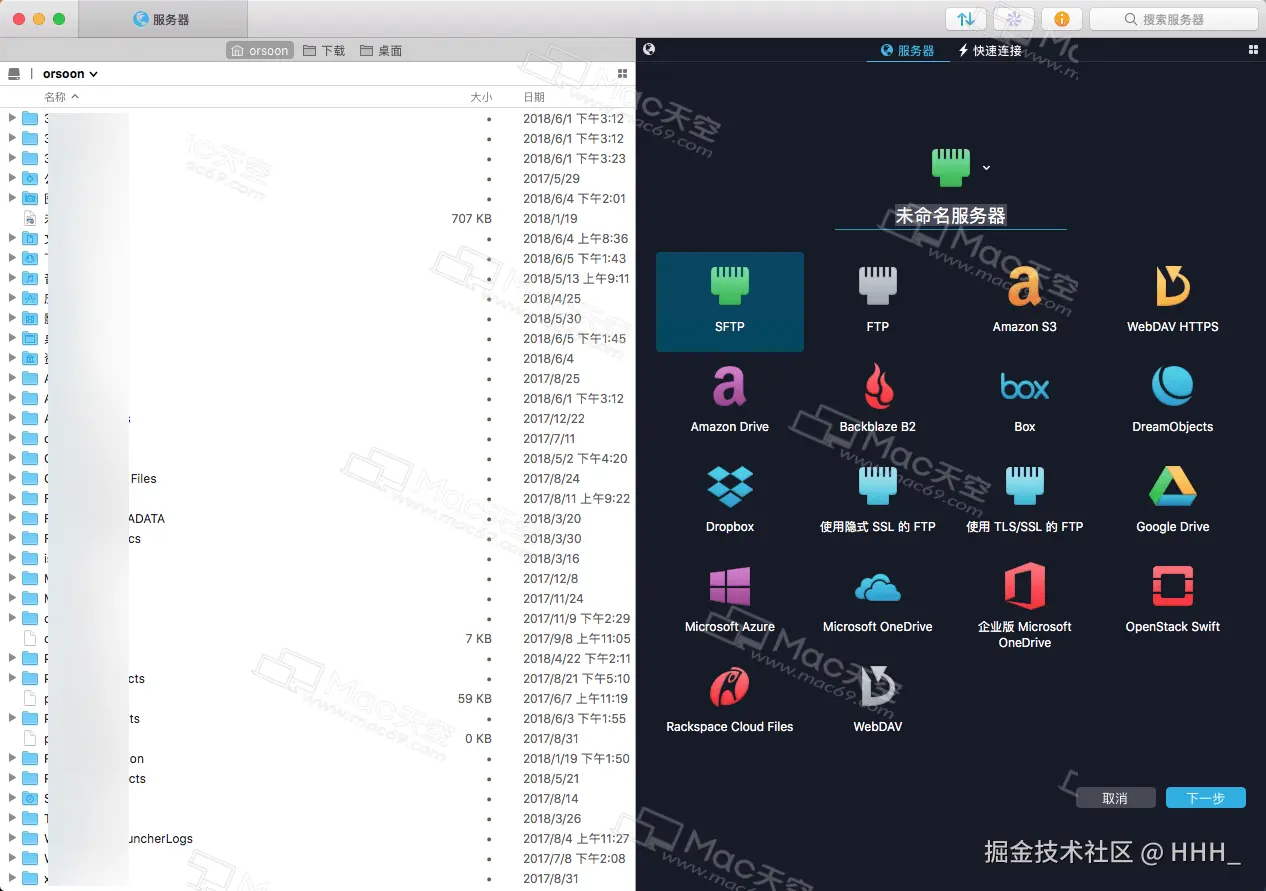Image resolution: width=1266 pixels, height=891 pixels.
Task: Select the row dated 2018/5/13 上午9:11
Action: 317,278
